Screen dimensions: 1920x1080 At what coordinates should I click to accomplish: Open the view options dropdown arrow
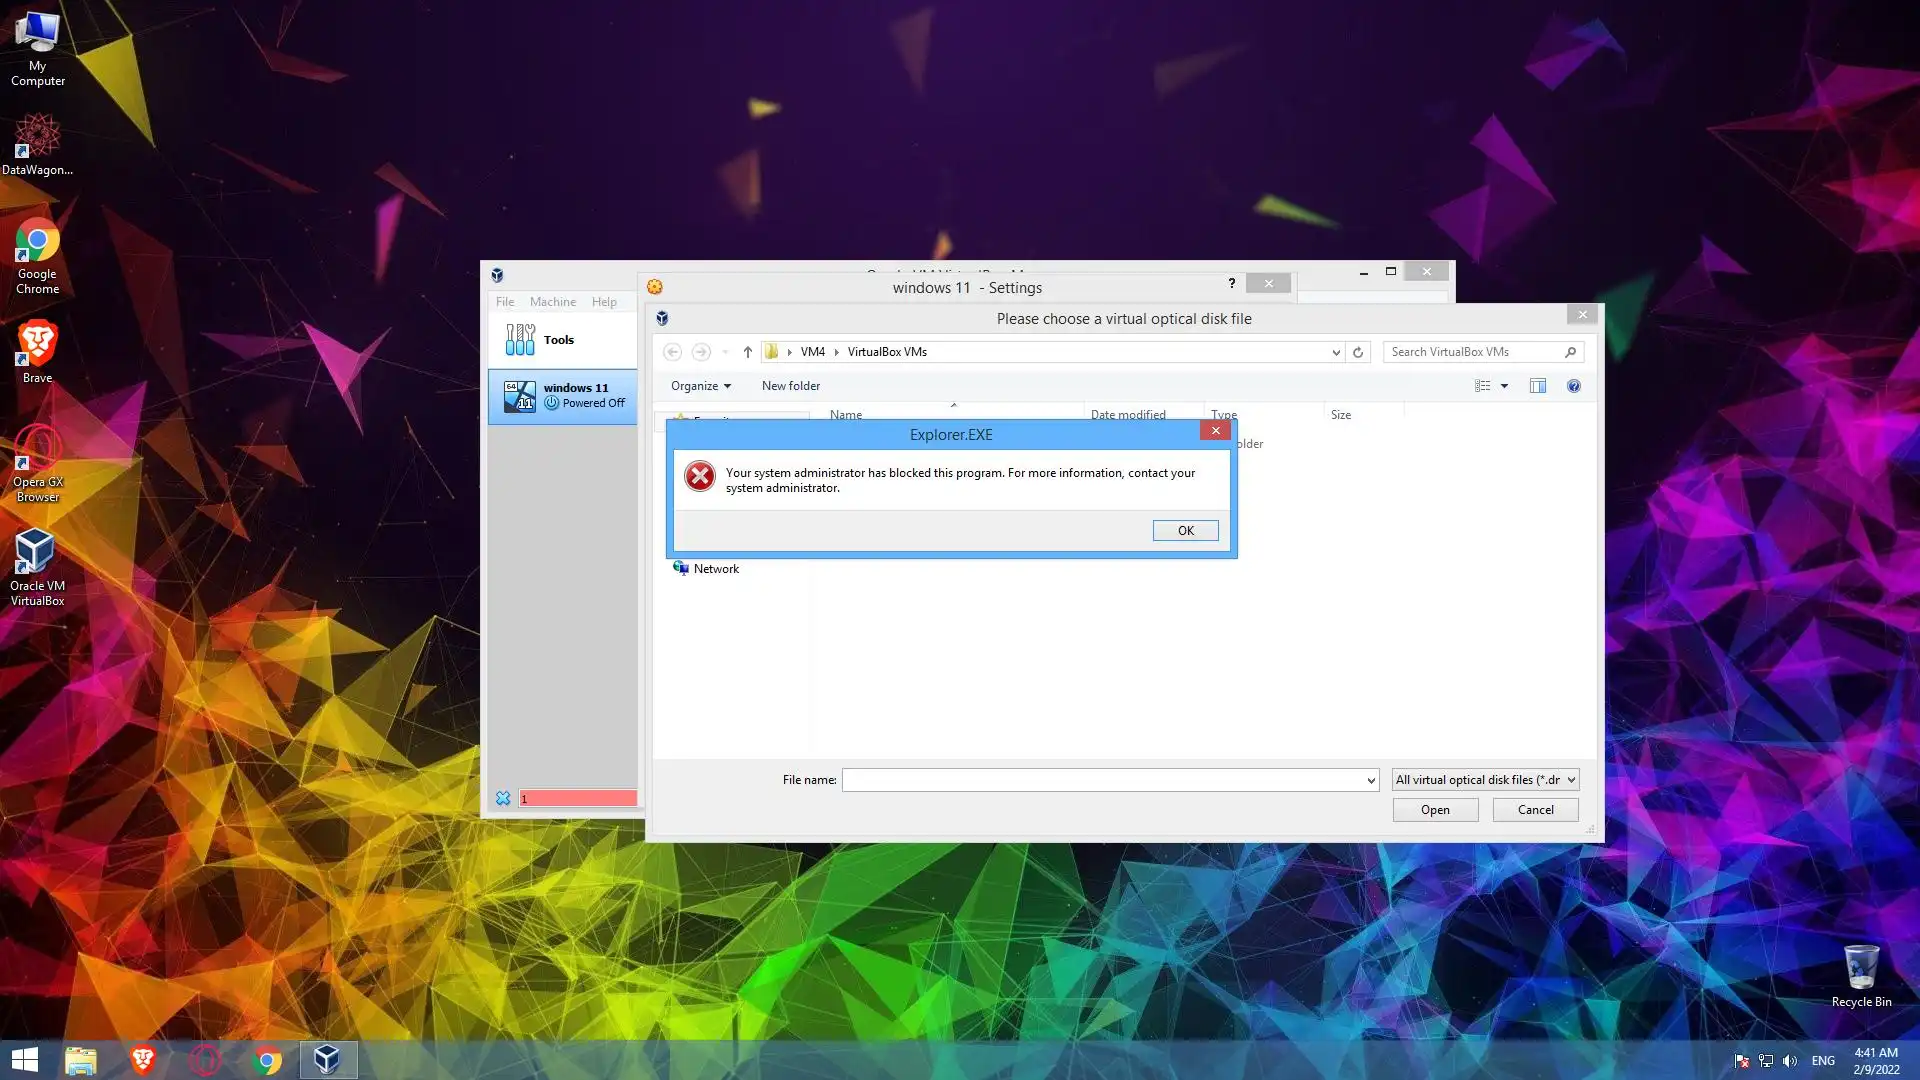click(x=1504, y=386)
